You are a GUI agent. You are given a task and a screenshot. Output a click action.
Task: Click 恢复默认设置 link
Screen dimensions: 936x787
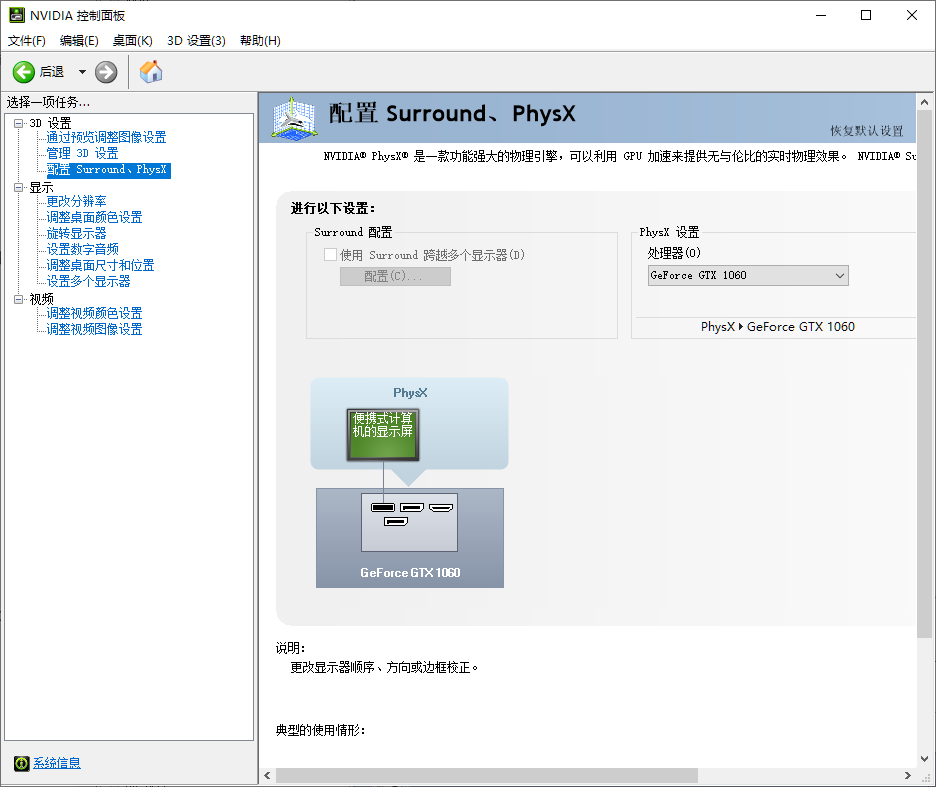click(x=866, y=131)
